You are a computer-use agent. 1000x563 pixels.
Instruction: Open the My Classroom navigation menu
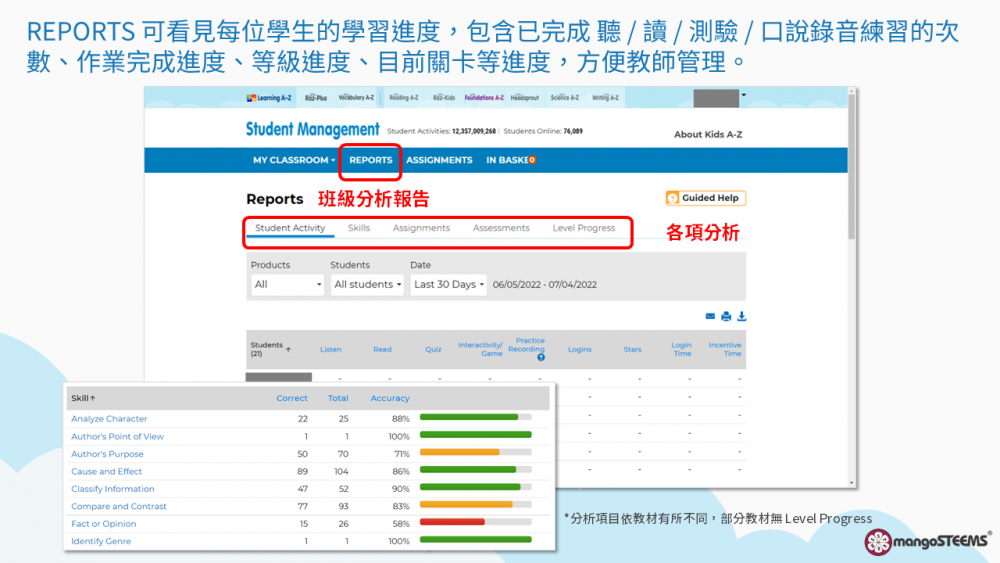click(293, 160)
